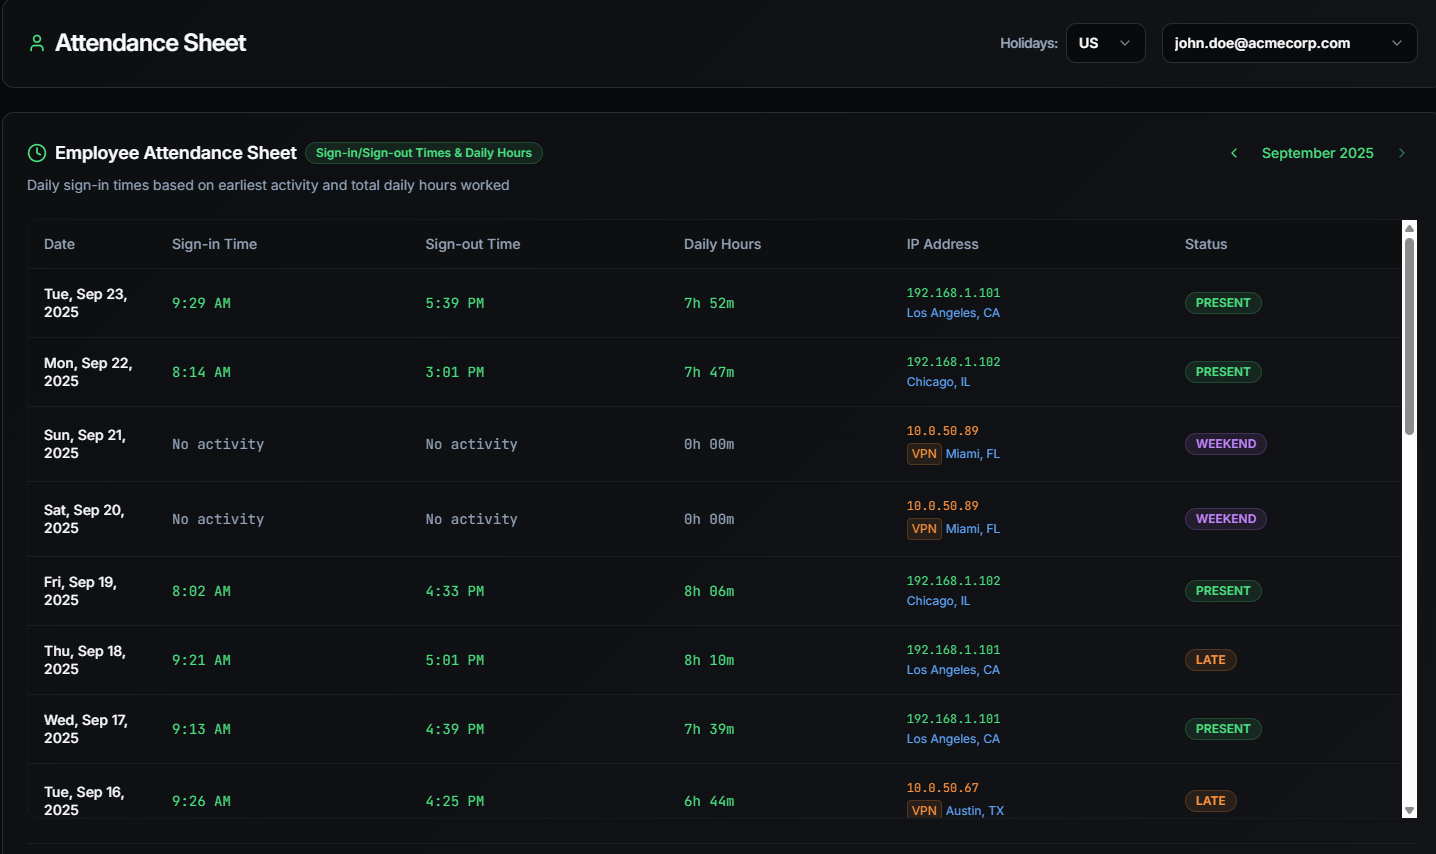Open the john.doe@acmecorp.com user dropdown
This screenshot has width=1436, height=854.
pos(1288,43)
